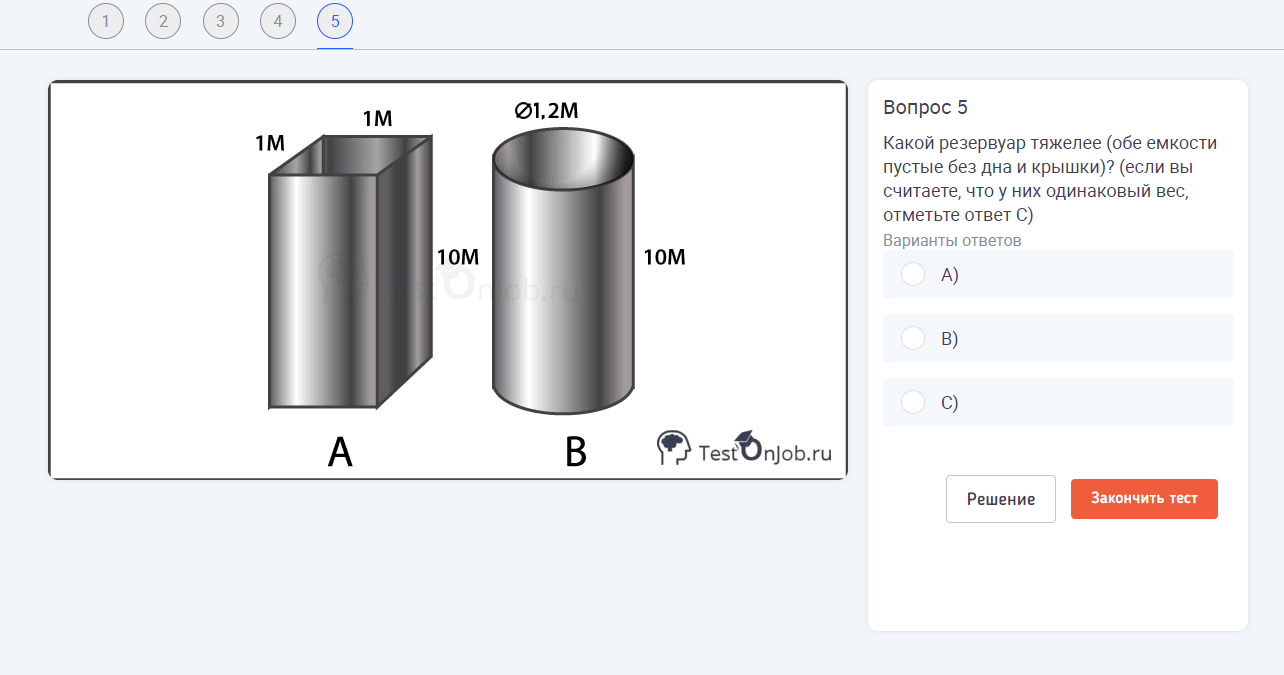Jump to question number 3
This screenshot has width=1284, height=675.
click(x=220, y=21)
